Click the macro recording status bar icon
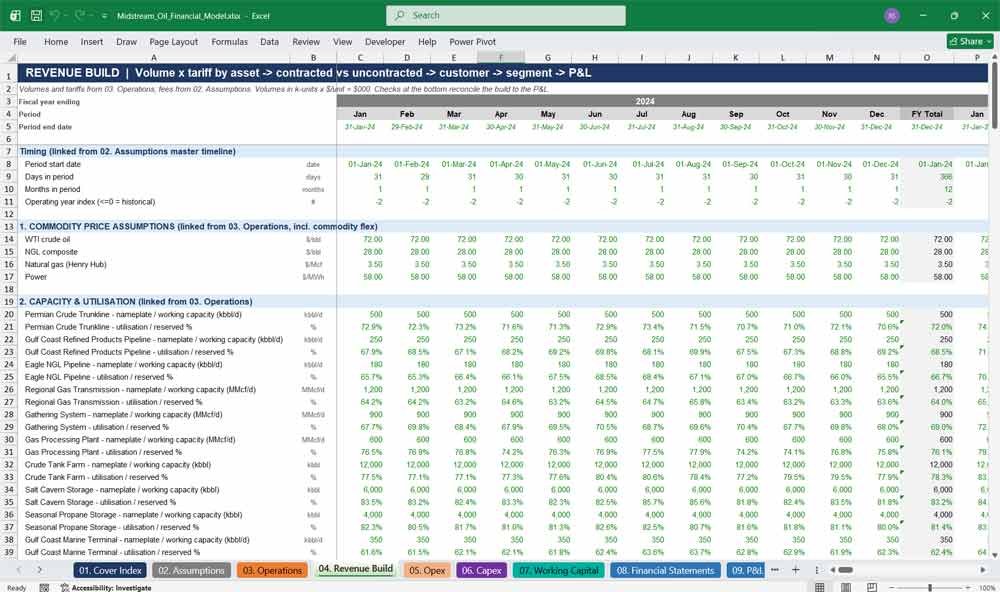The image size is (1000, 592). pos(44,588)
